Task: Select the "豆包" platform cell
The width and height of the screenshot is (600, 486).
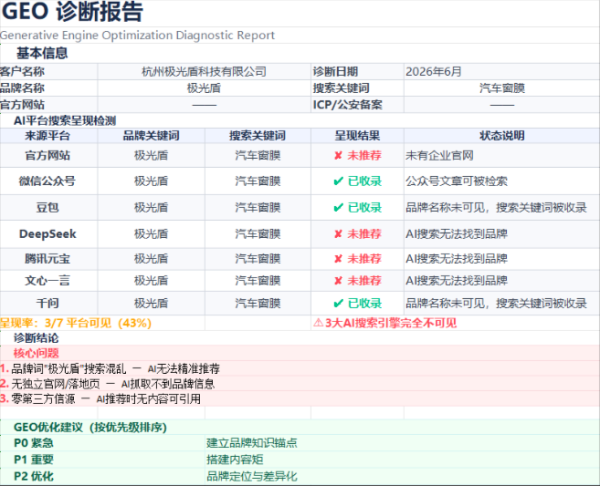Action: pos(47,207)
